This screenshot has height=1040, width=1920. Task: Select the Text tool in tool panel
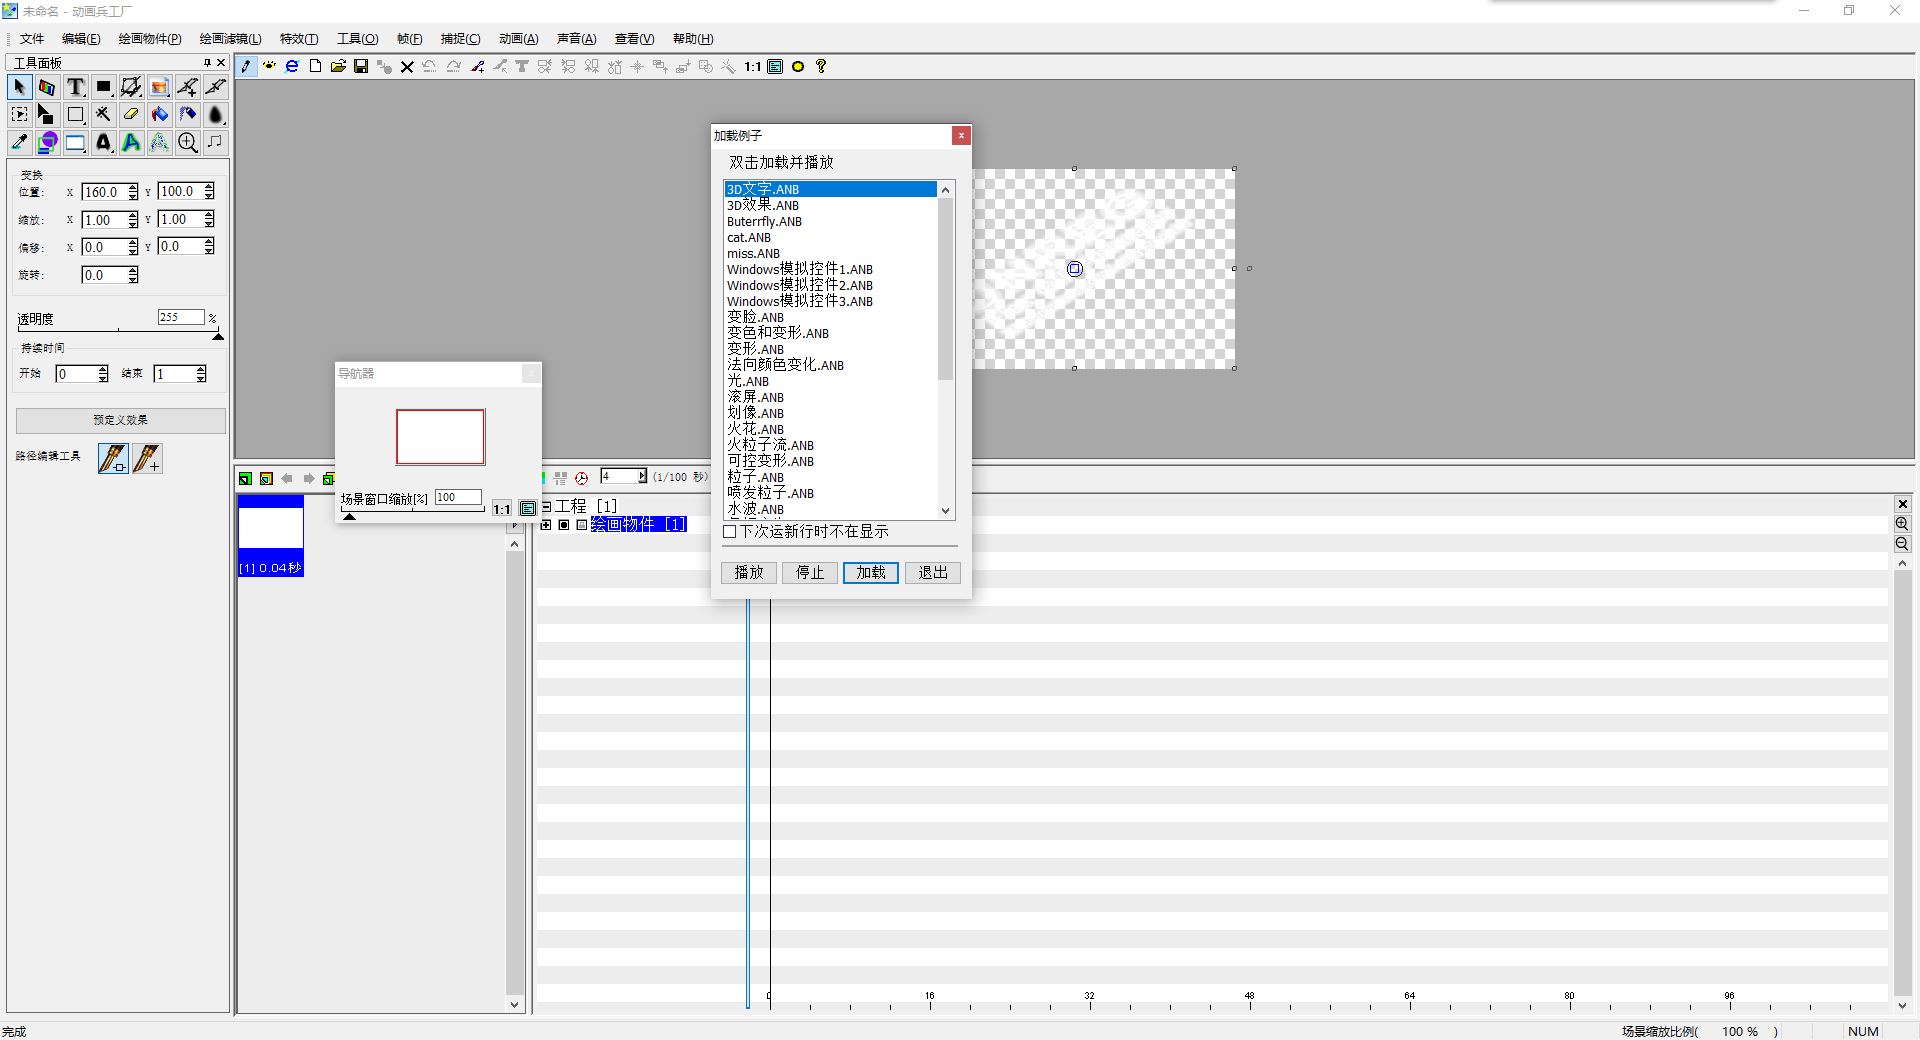click(75, 87)
